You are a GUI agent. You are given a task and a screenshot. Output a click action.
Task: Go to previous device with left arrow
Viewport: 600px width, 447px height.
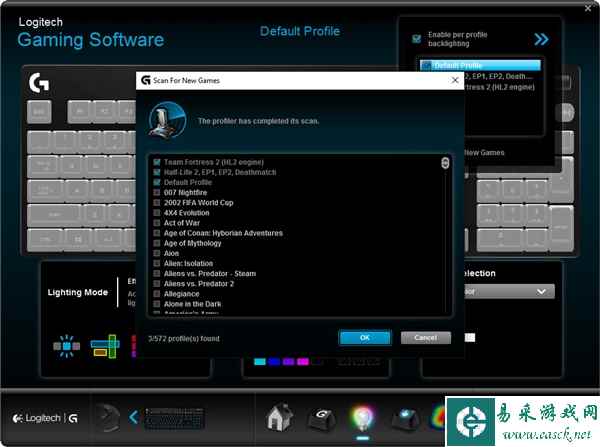(134, 417)
